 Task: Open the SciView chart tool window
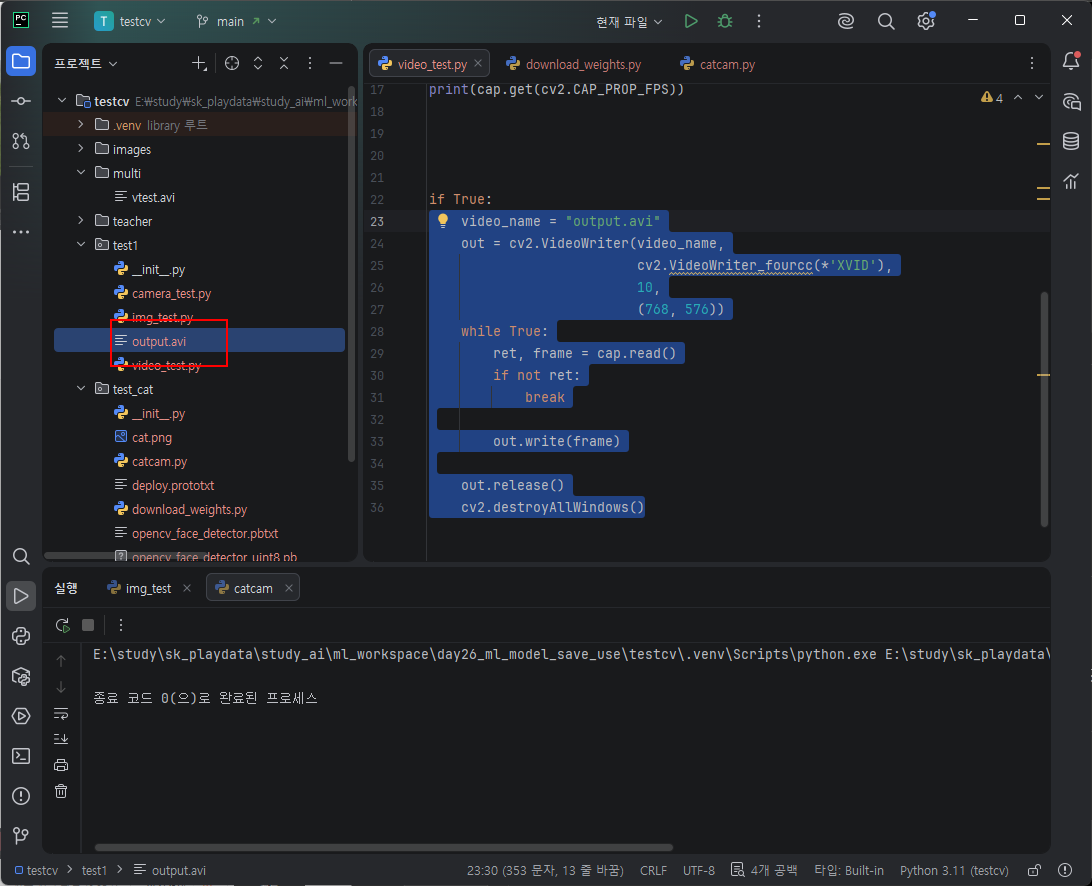(x=1071, y=181)
